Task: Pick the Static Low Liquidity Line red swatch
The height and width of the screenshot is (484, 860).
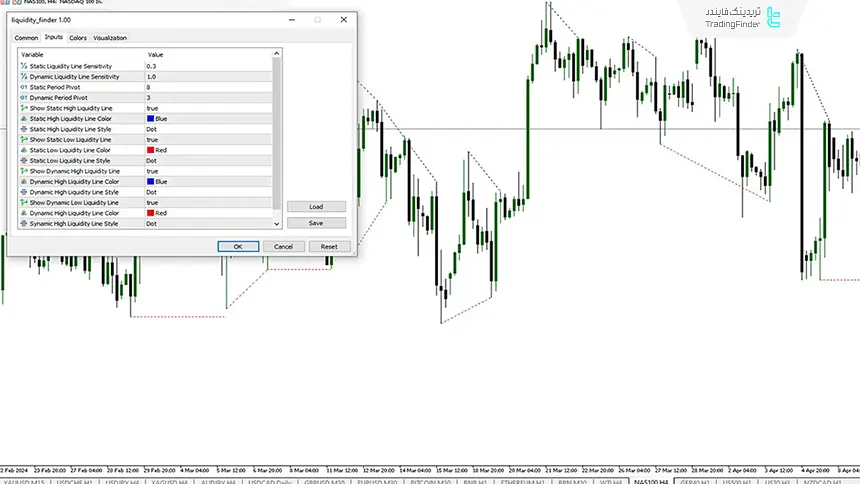Action: 150,150
